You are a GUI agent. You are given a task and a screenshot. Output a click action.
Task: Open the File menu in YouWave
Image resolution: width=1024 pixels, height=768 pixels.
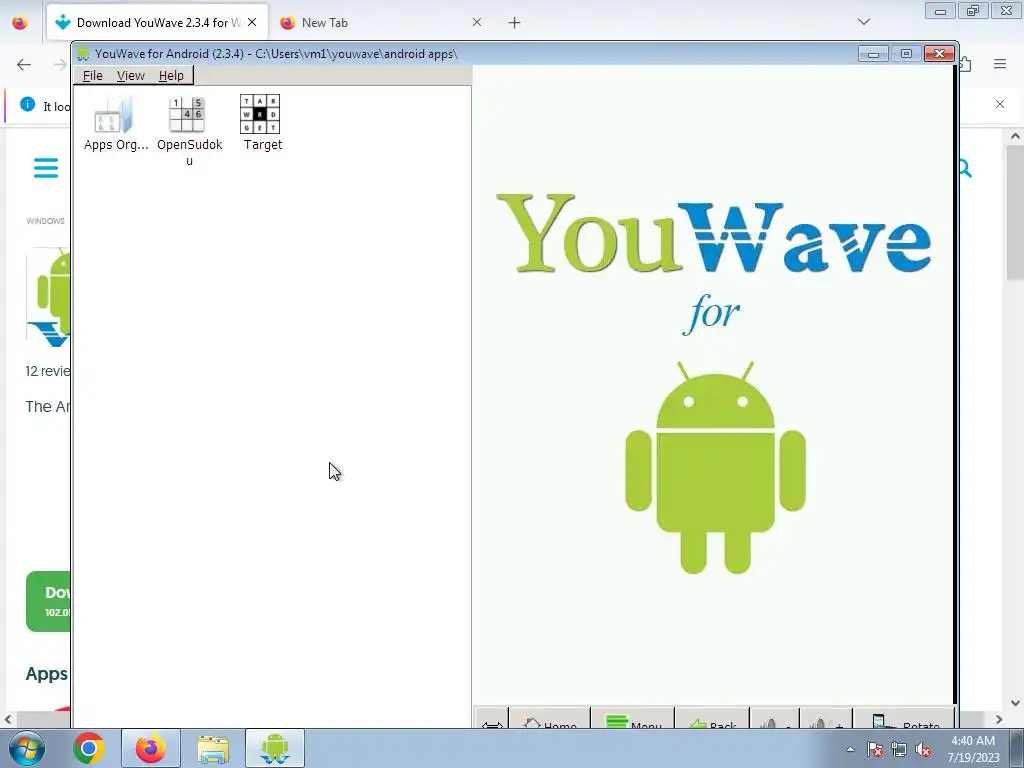coord(93,76)
